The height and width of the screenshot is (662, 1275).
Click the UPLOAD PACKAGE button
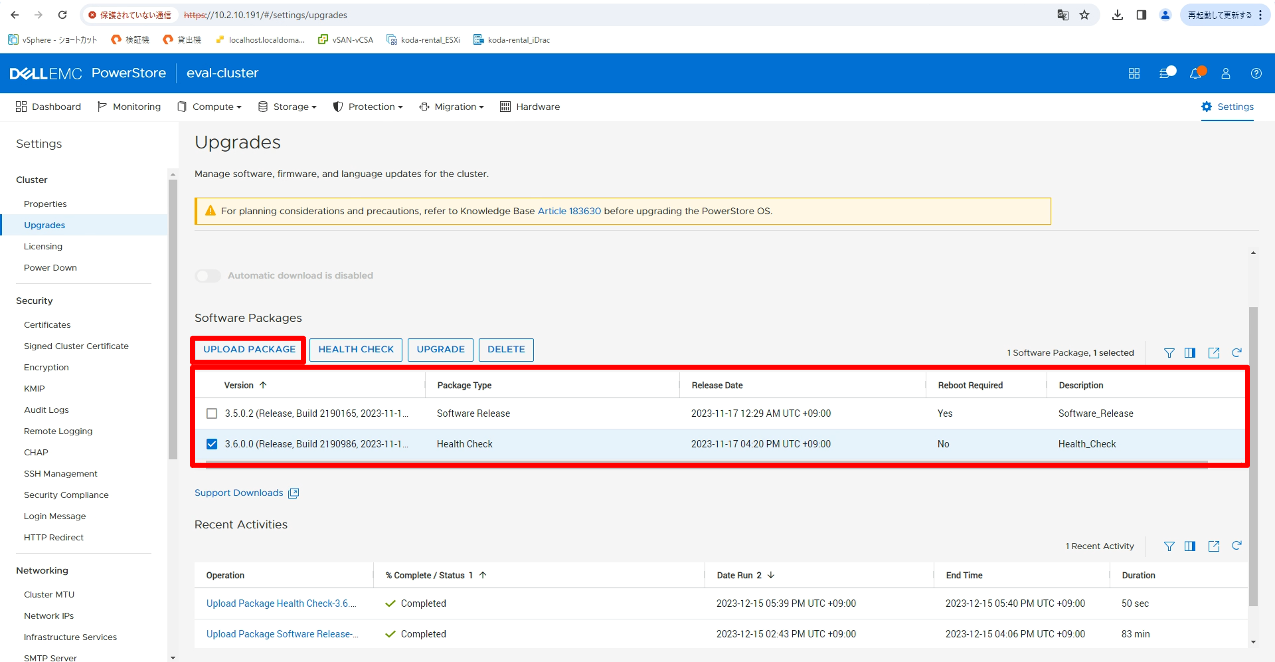[249, 349]
